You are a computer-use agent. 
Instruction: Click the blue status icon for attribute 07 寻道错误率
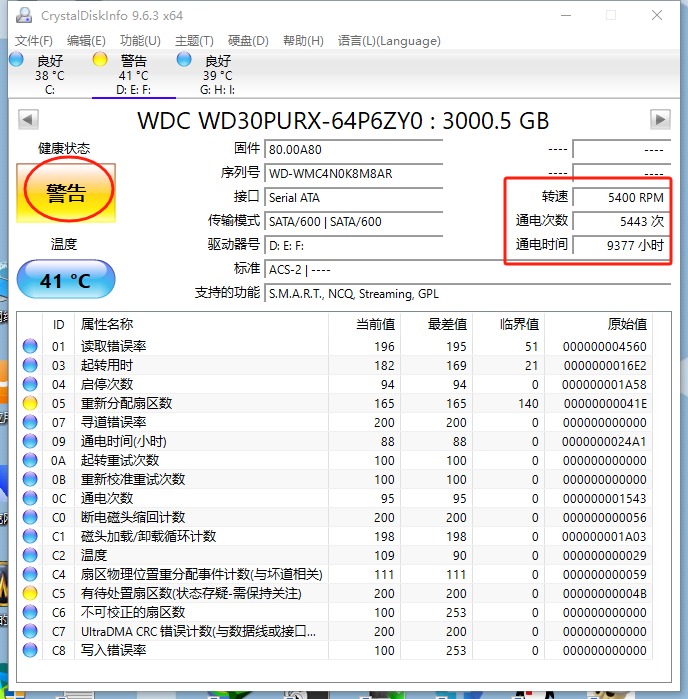[30, 422]
